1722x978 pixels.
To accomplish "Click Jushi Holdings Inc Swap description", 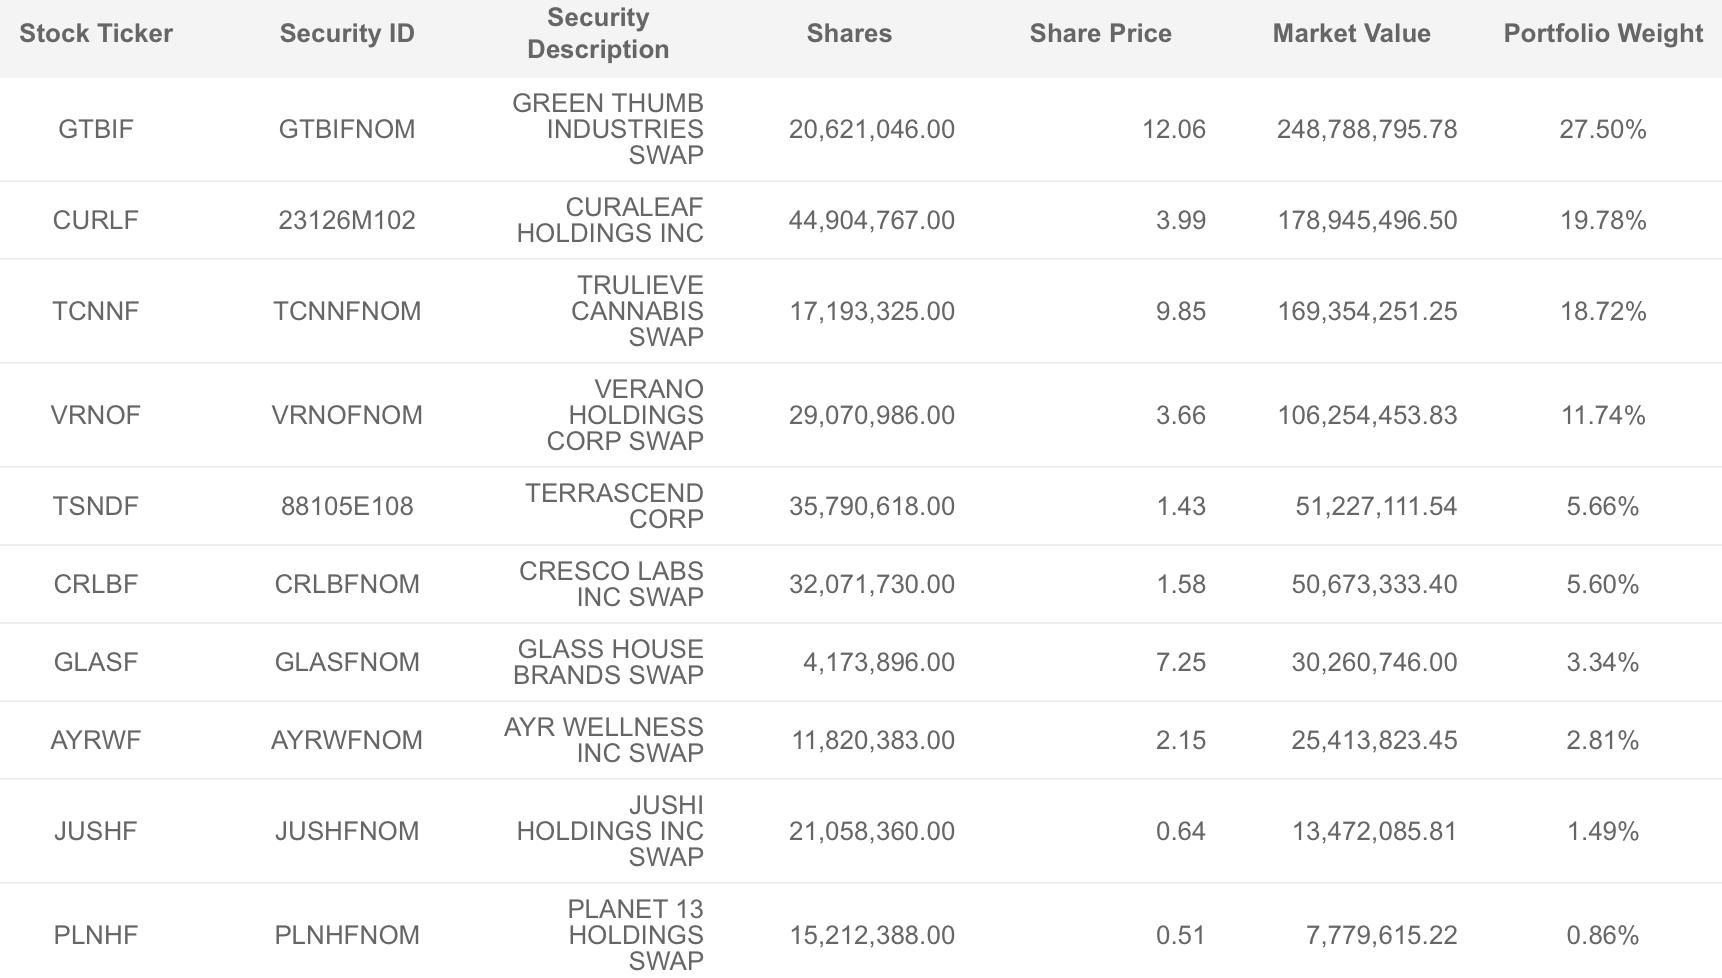I will [x=610, y=831].
